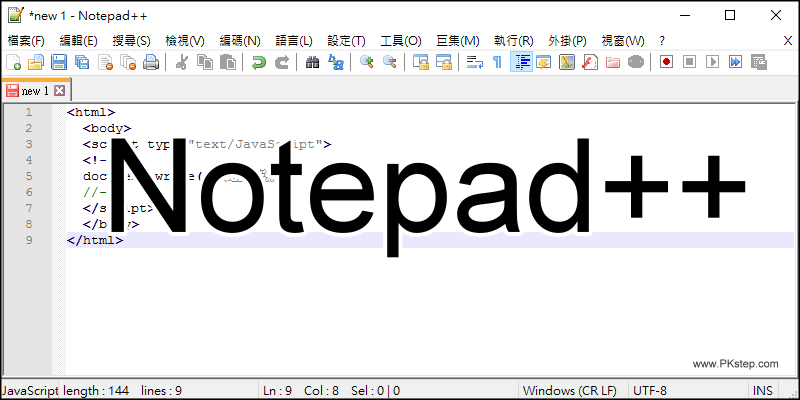Open the 檔案(F) menu
Viewport: 800px width, 400px height.
[x=27, y=41]
